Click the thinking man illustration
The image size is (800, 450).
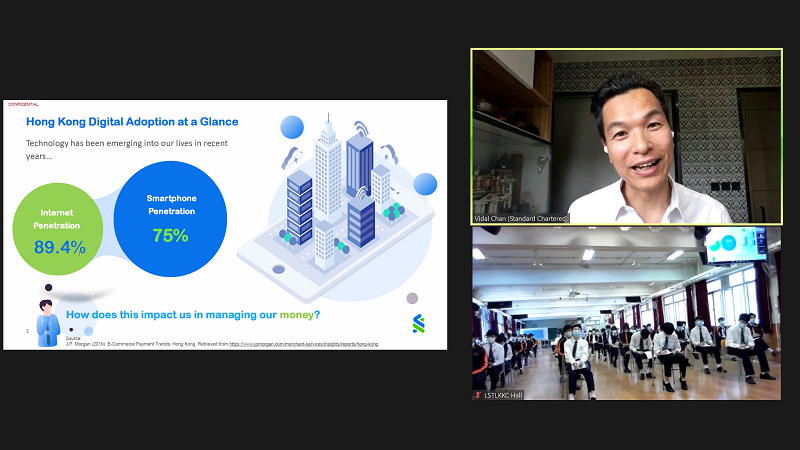coord(47,318)
